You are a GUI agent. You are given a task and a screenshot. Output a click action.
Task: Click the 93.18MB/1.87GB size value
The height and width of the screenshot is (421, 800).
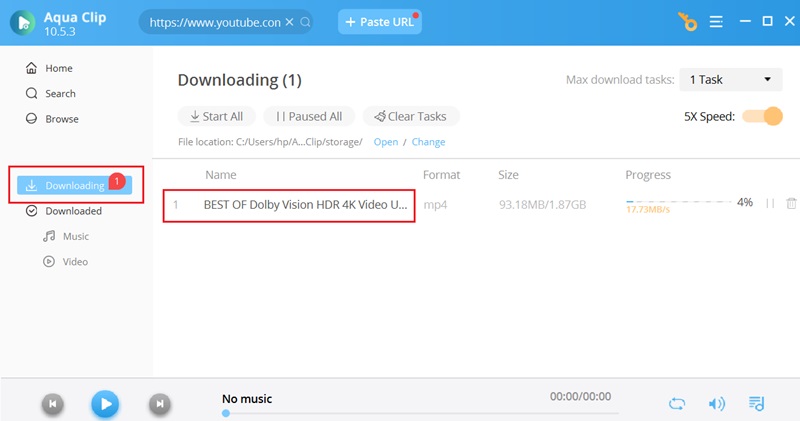pyautogui.click(x=542, y=205)
